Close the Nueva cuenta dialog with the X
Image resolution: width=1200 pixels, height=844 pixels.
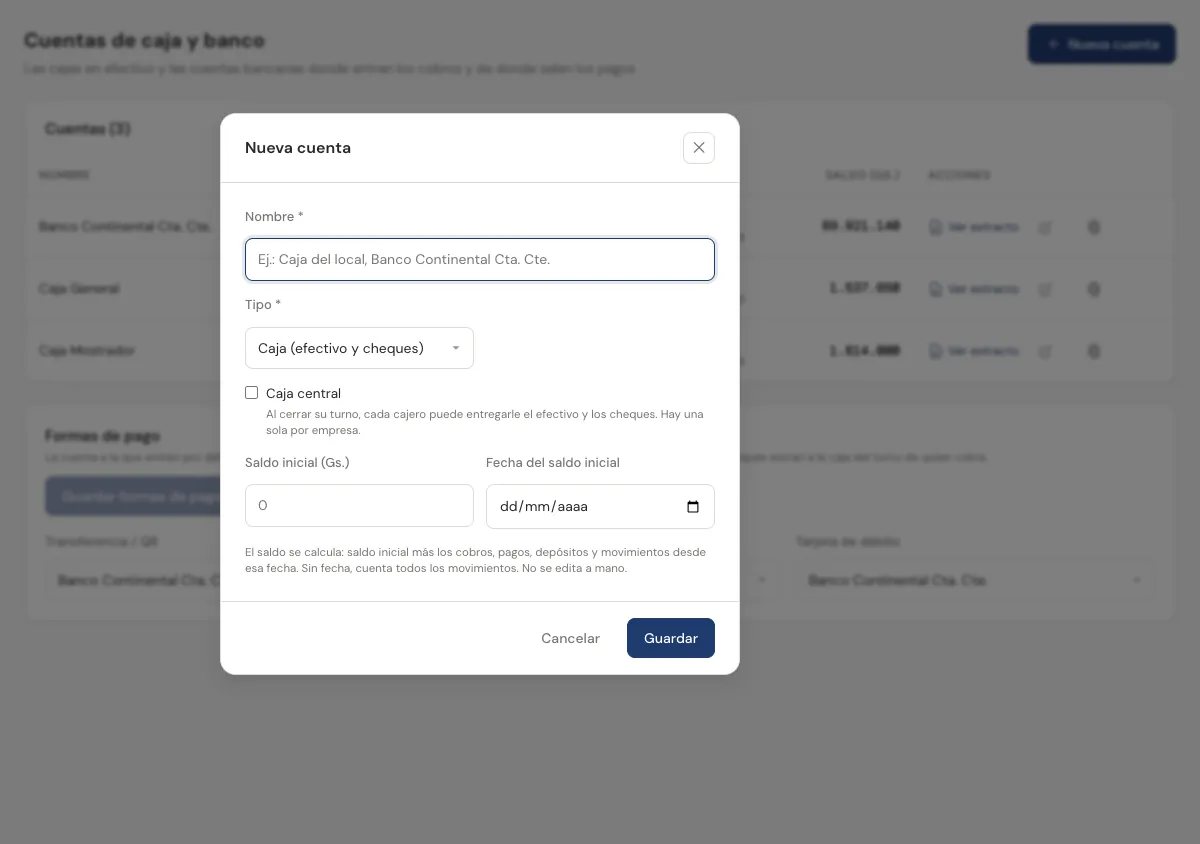699,148
